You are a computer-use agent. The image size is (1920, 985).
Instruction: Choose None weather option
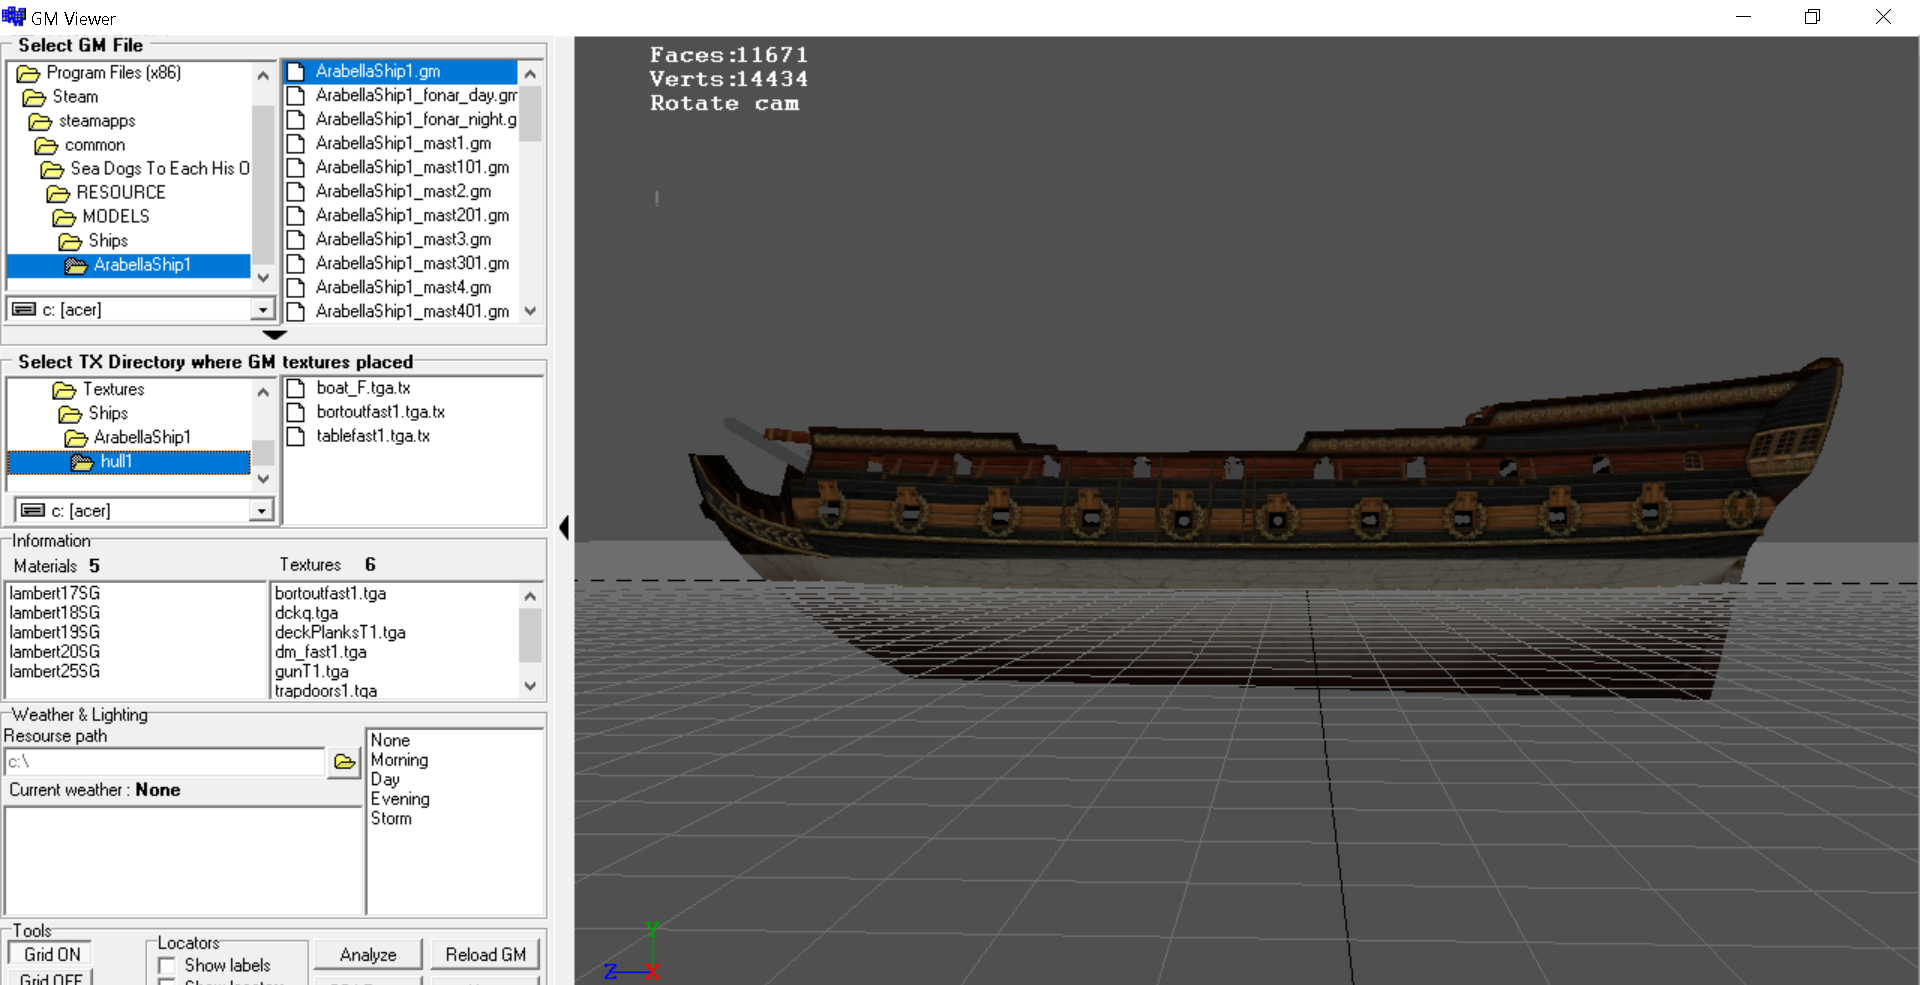[x=390, y=741]
